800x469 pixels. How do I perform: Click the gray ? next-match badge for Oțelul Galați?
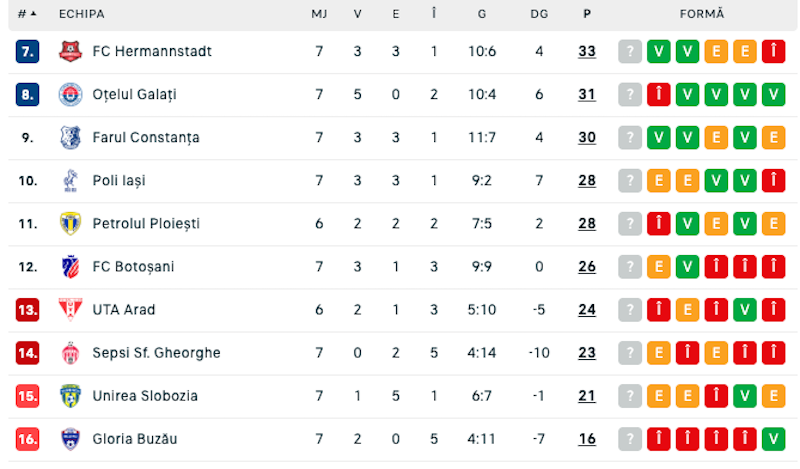tap(630, 94)
